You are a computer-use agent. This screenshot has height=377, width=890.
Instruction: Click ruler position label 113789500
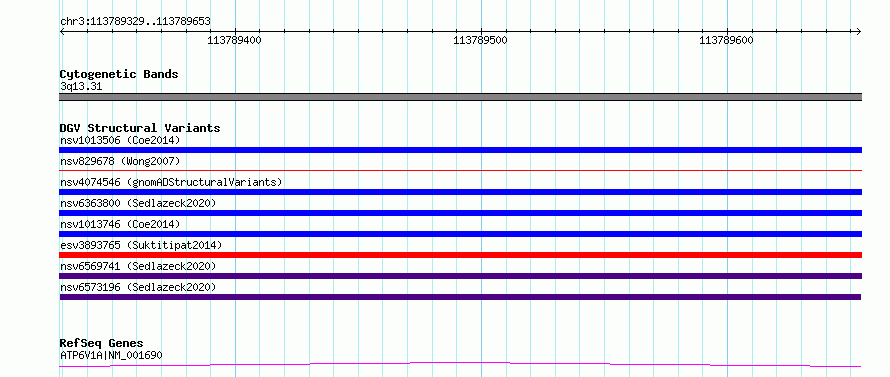481,40
